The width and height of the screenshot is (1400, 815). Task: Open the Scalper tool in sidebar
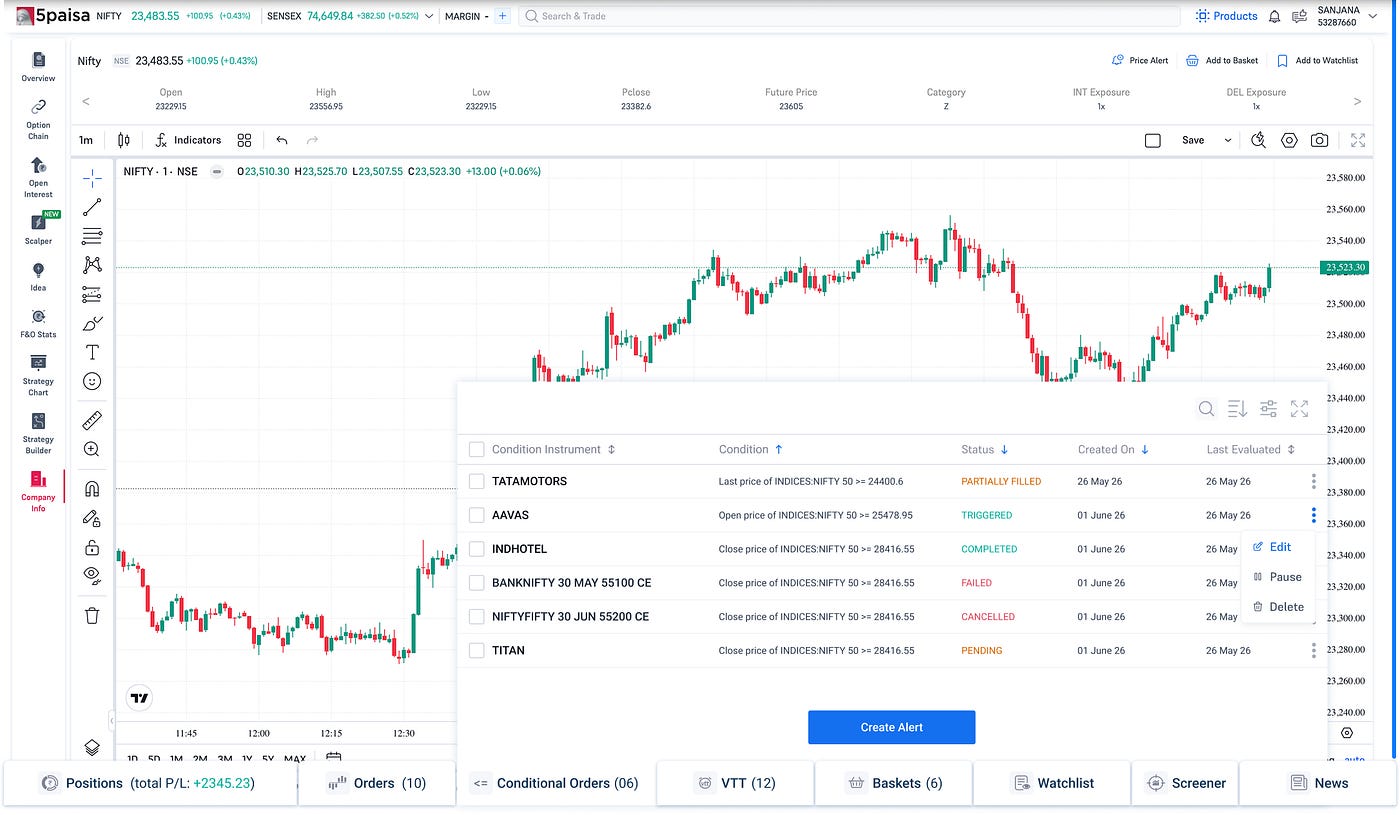(x=38, y=229)
